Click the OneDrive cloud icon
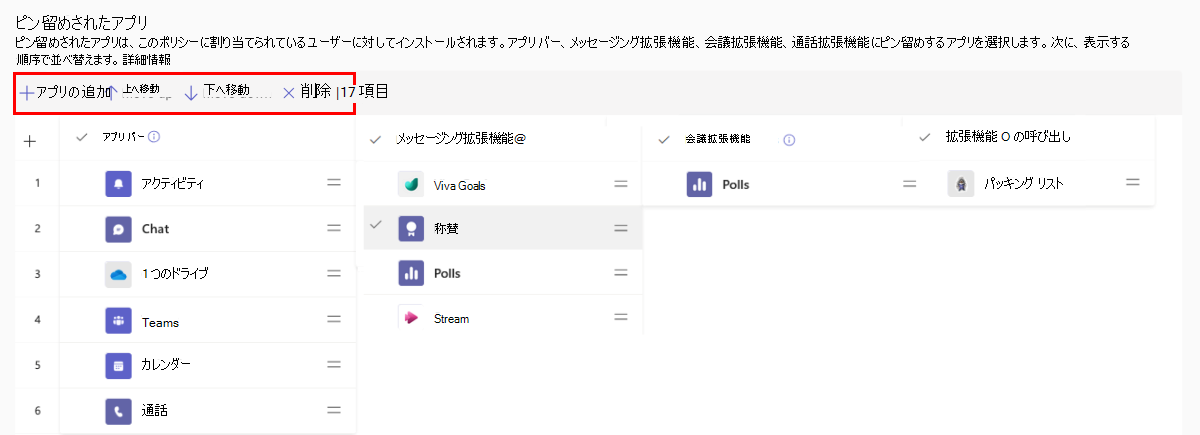The width and height of the screenshot is (1200, 435). point(119,275)
